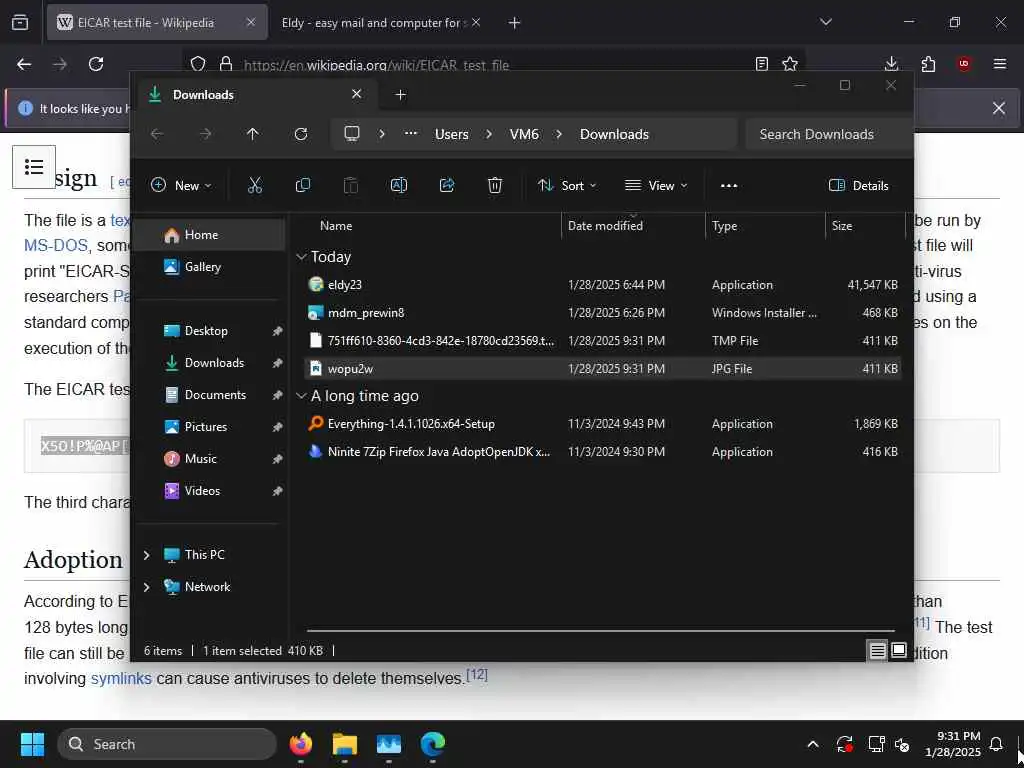Select the Ninite 7Zip Firefox Java file
1024x768 pixels.
(x=603, y=452)
